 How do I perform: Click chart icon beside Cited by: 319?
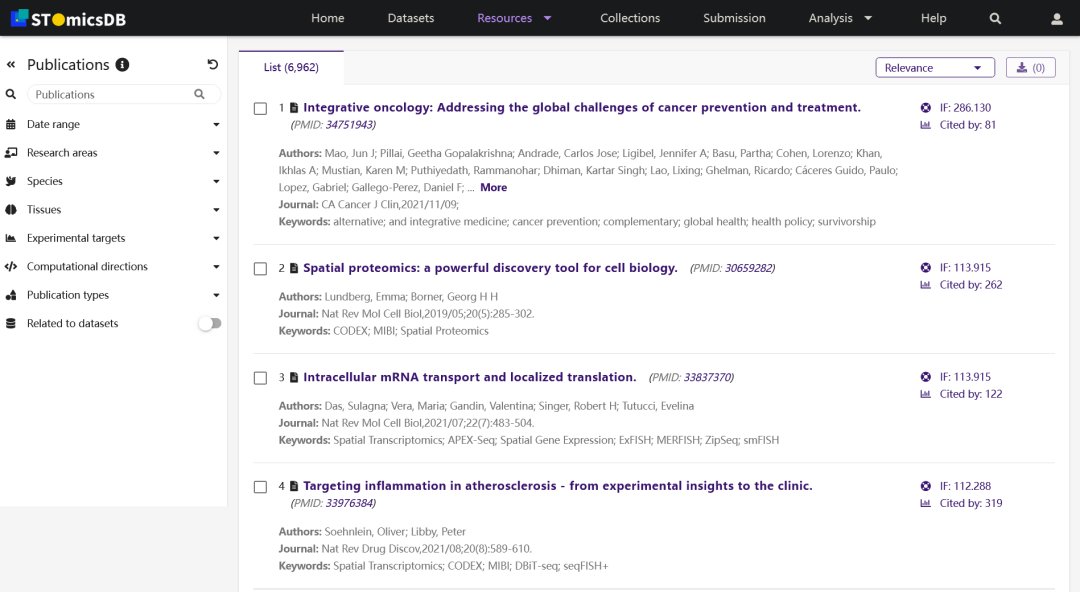pos(926,503)
